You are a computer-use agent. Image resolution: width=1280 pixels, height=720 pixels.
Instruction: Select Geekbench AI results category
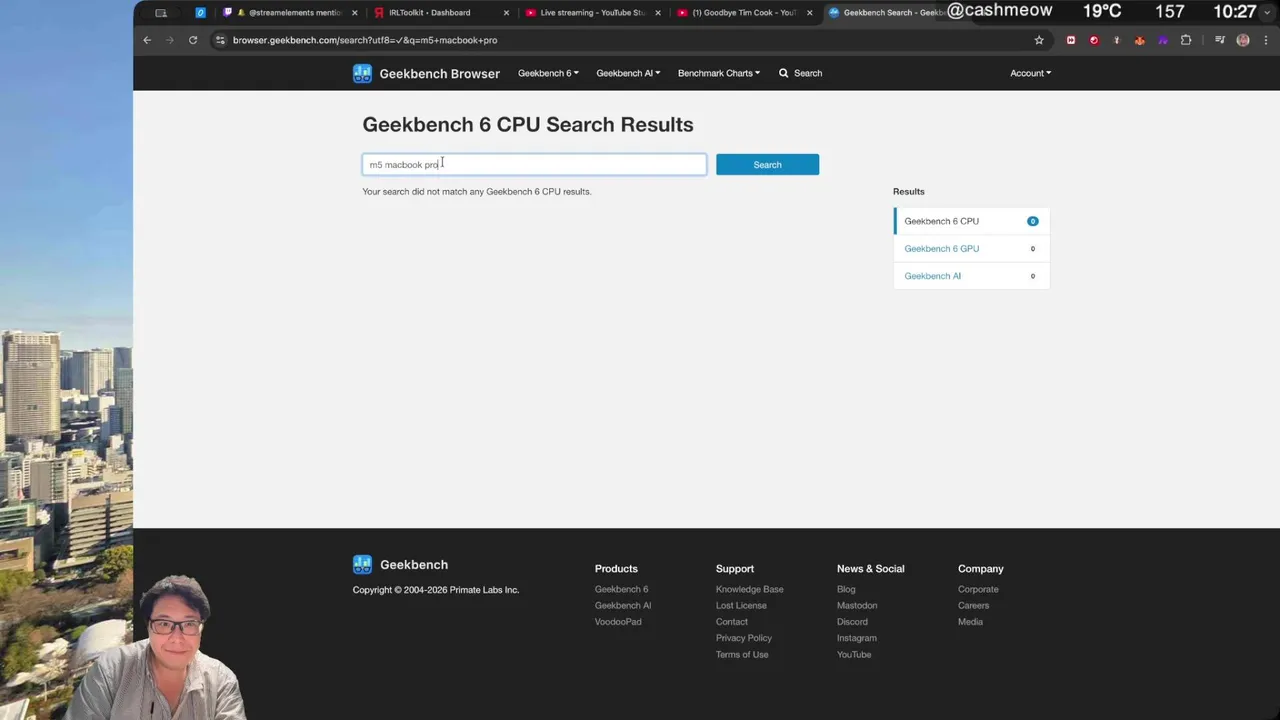point(971,276)
